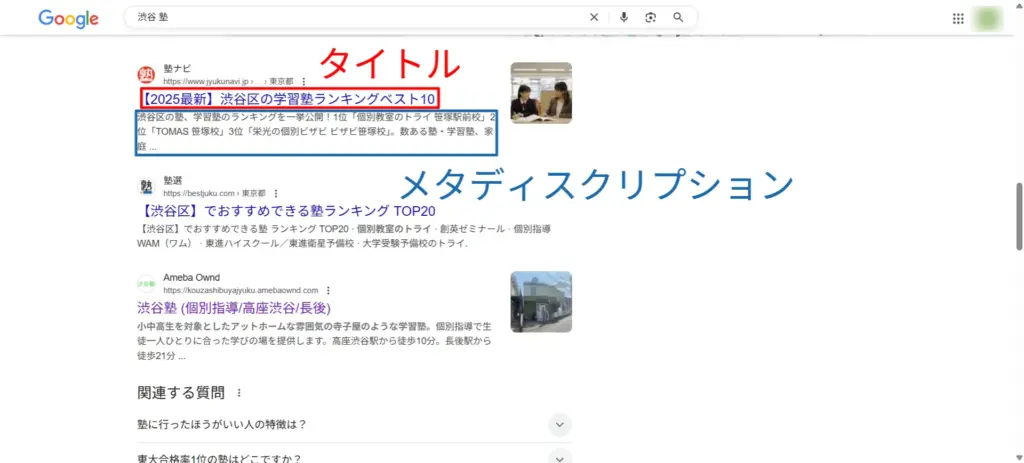Click the 塾選 site name text
Screen dimensions: 1024x463
(x=172, y=180)
